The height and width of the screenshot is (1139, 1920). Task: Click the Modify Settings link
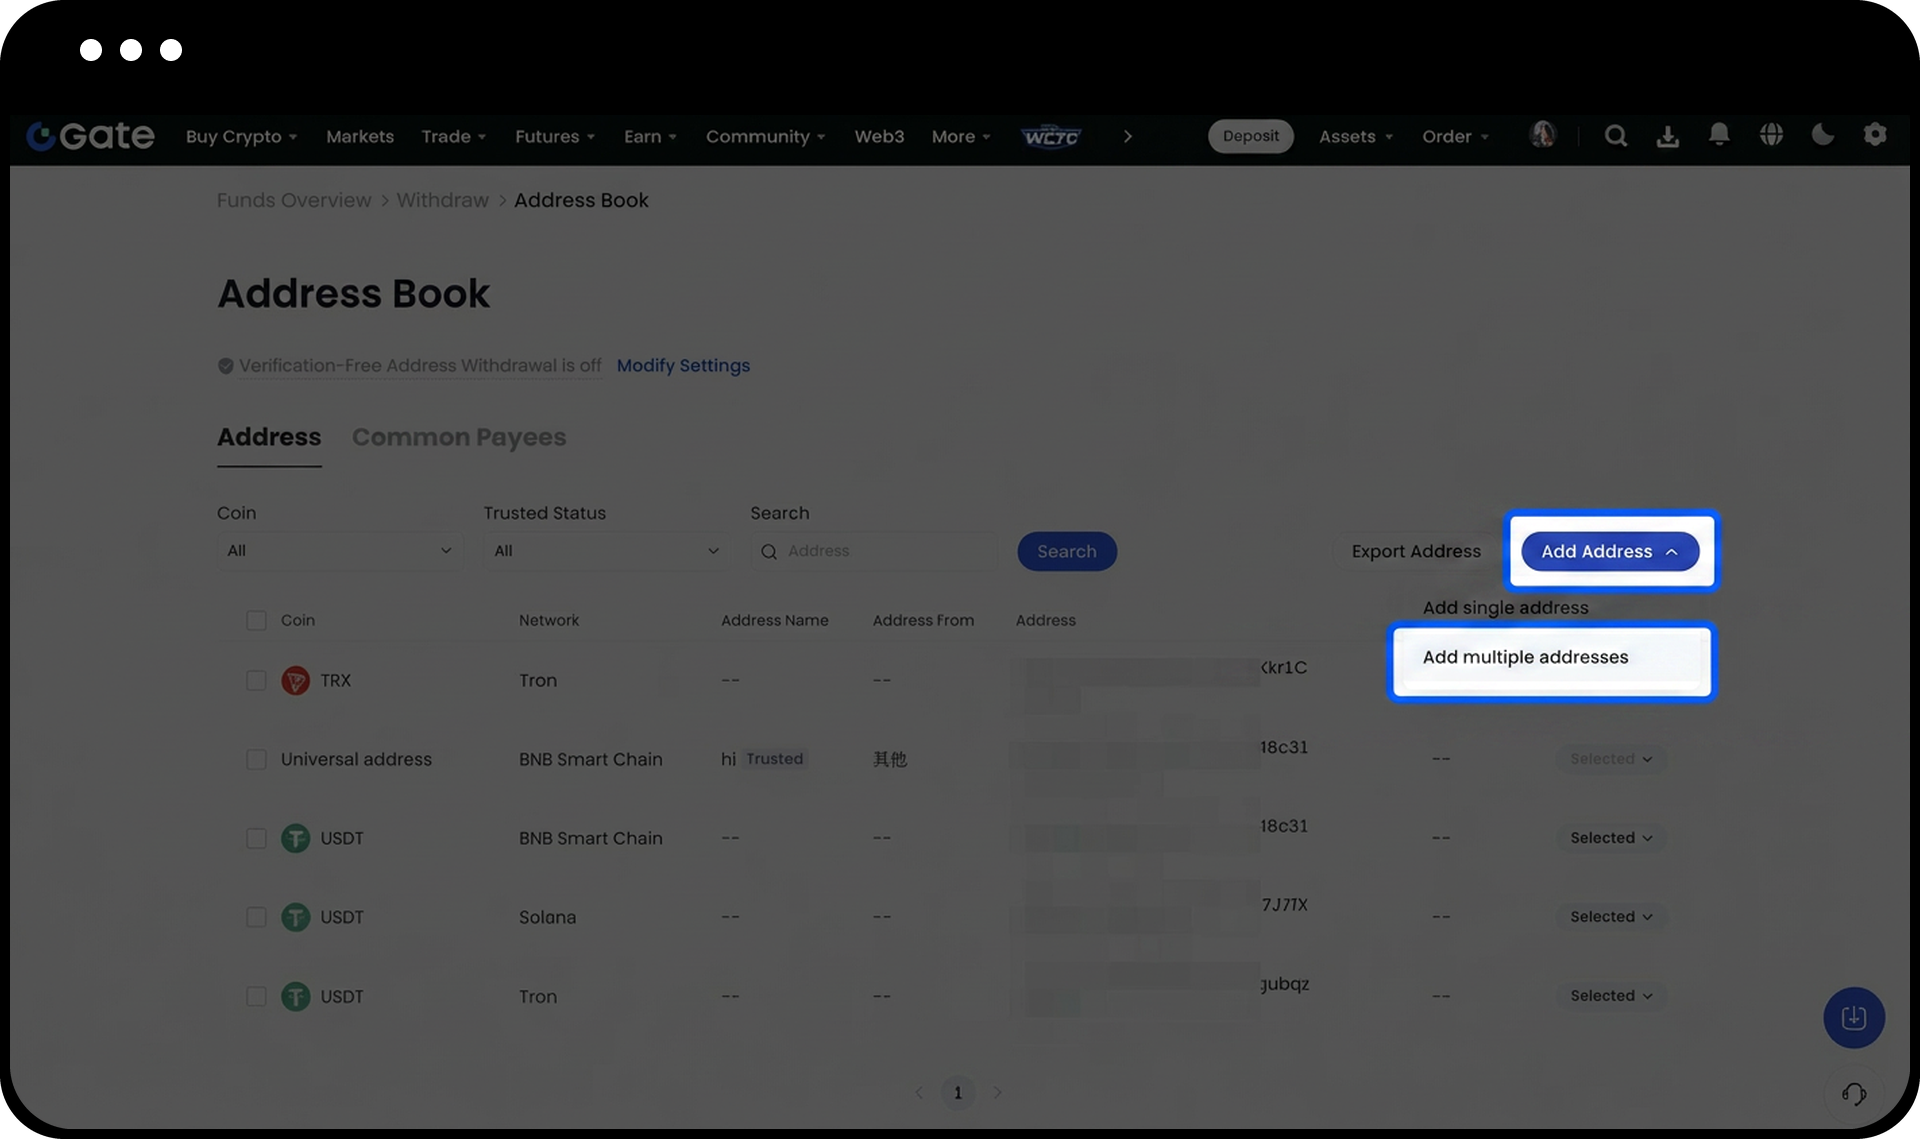pyautogui.click(x=683, y=366)
